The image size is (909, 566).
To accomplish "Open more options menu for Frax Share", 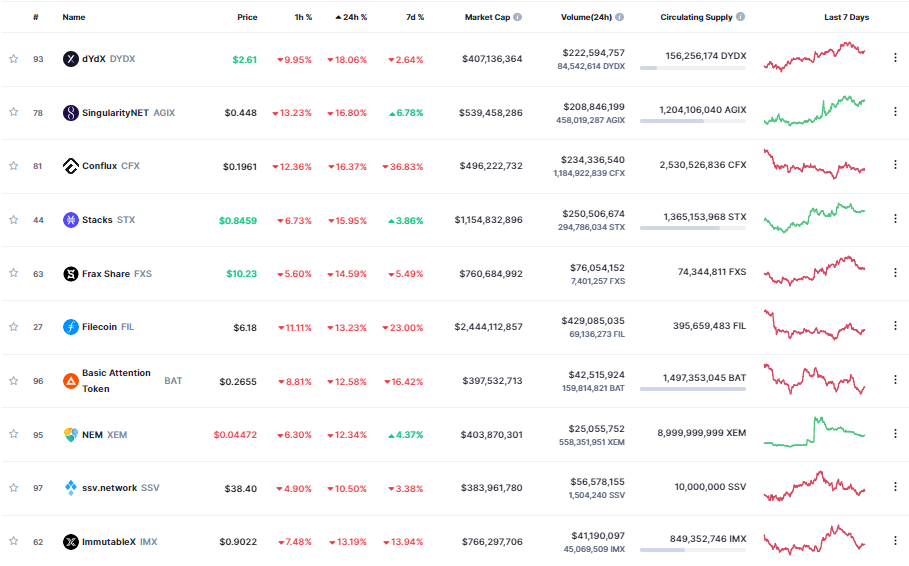I will pyautogui.click(x=895, y=272).
